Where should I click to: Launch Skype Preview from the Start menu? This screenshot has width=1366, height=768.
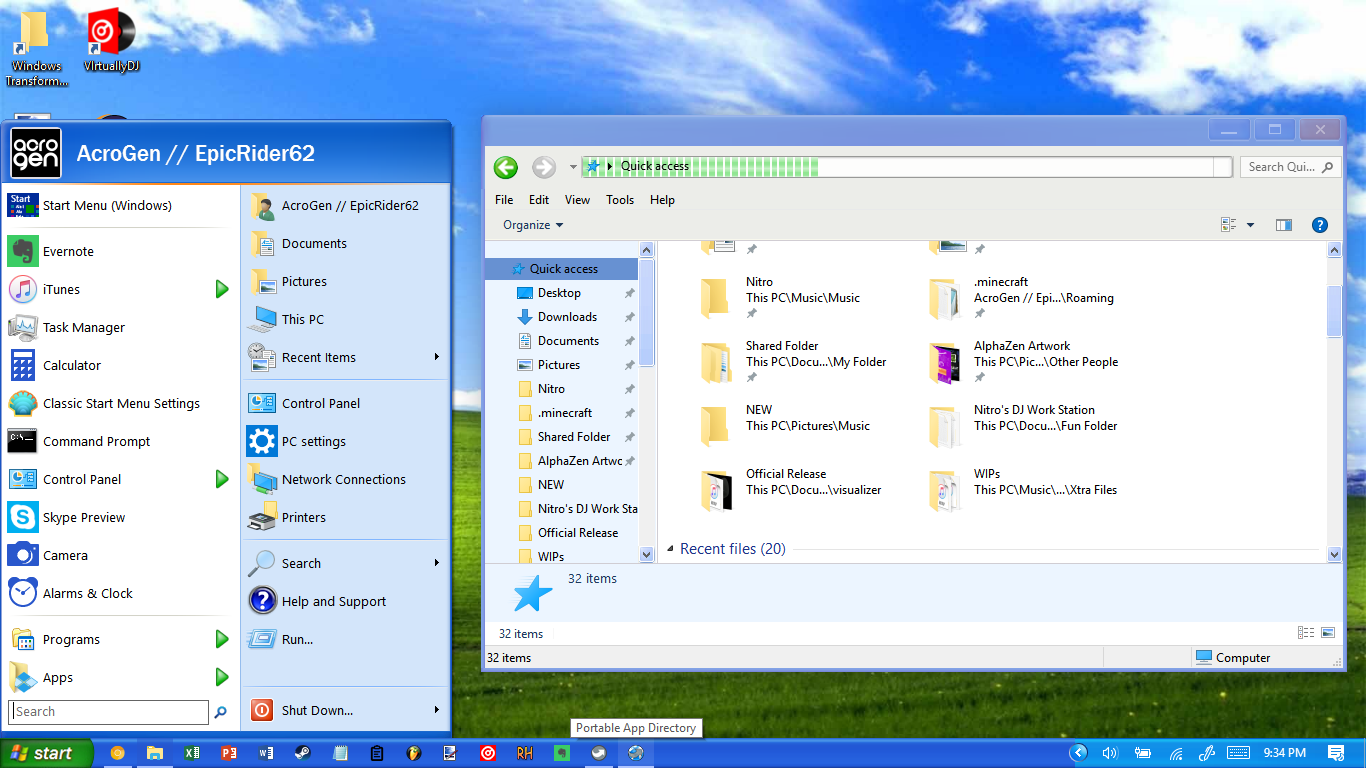83,517
